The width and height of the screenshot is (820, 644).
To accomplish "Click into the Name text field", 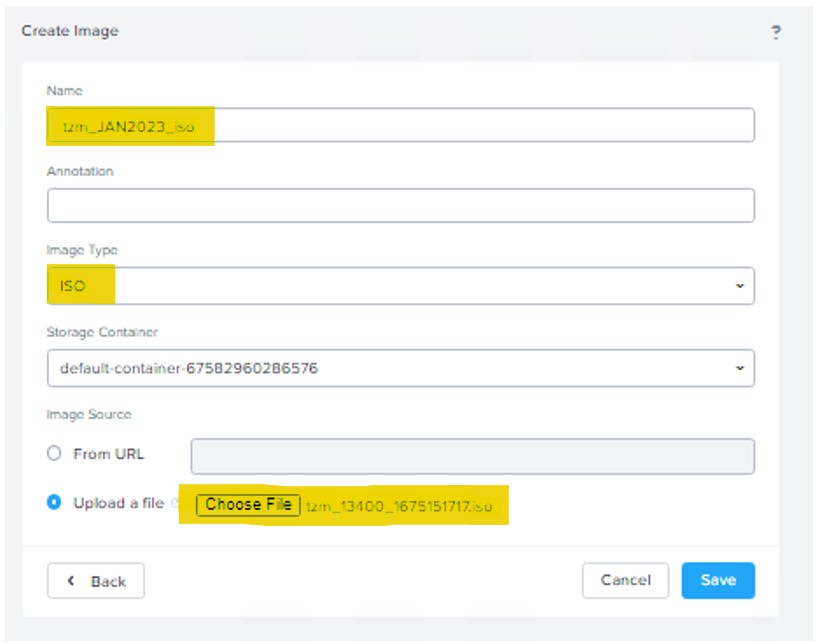I will (x=400, y=126).
